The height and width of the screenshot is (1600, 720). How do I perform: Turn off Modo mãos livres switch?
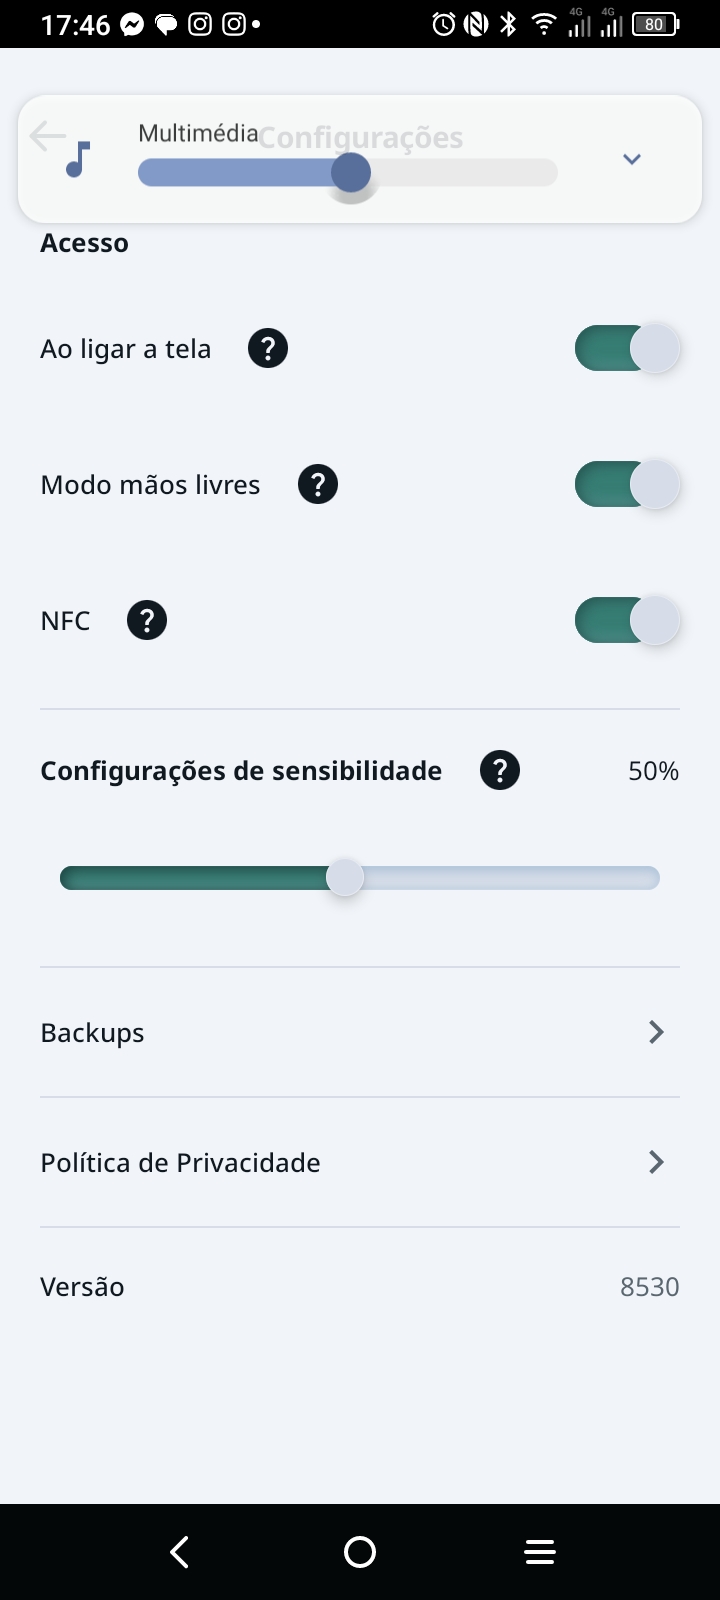[627, 485]
